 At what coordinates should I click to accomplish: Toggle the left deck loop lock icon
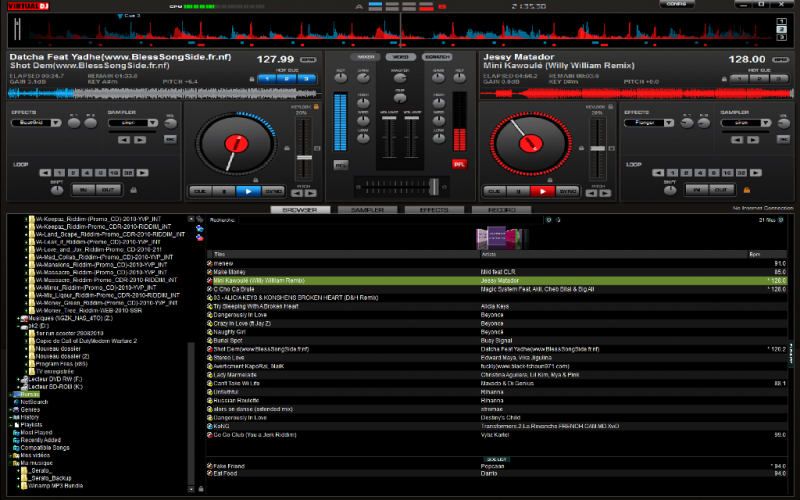pos(133,190)
